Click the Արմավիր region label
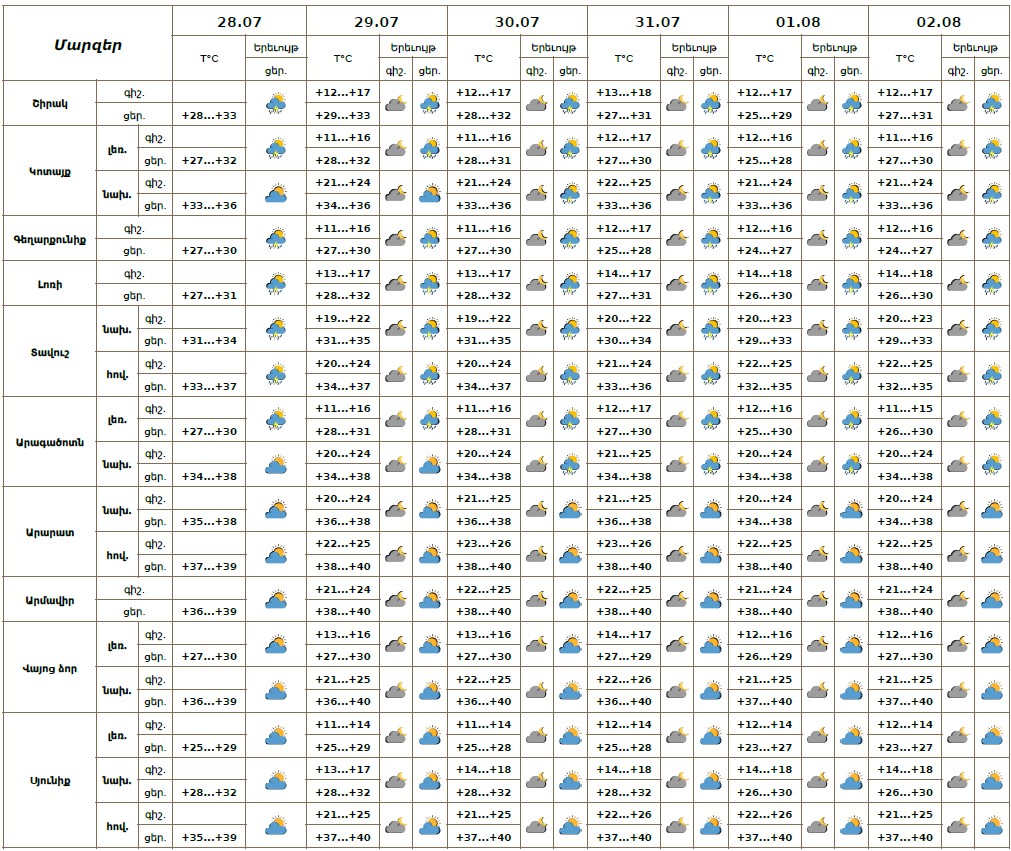 [x=50, y=600]
